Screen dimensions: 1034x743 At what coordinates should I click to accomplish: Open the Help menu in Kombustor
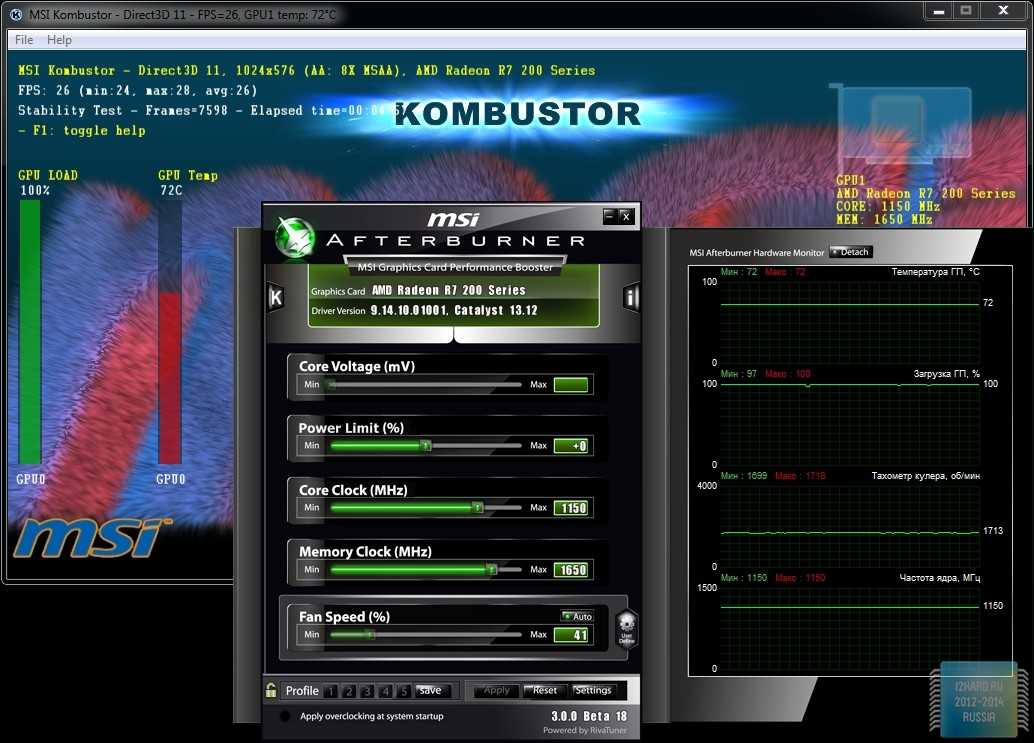pyautogui.click(x=59, y=40)
